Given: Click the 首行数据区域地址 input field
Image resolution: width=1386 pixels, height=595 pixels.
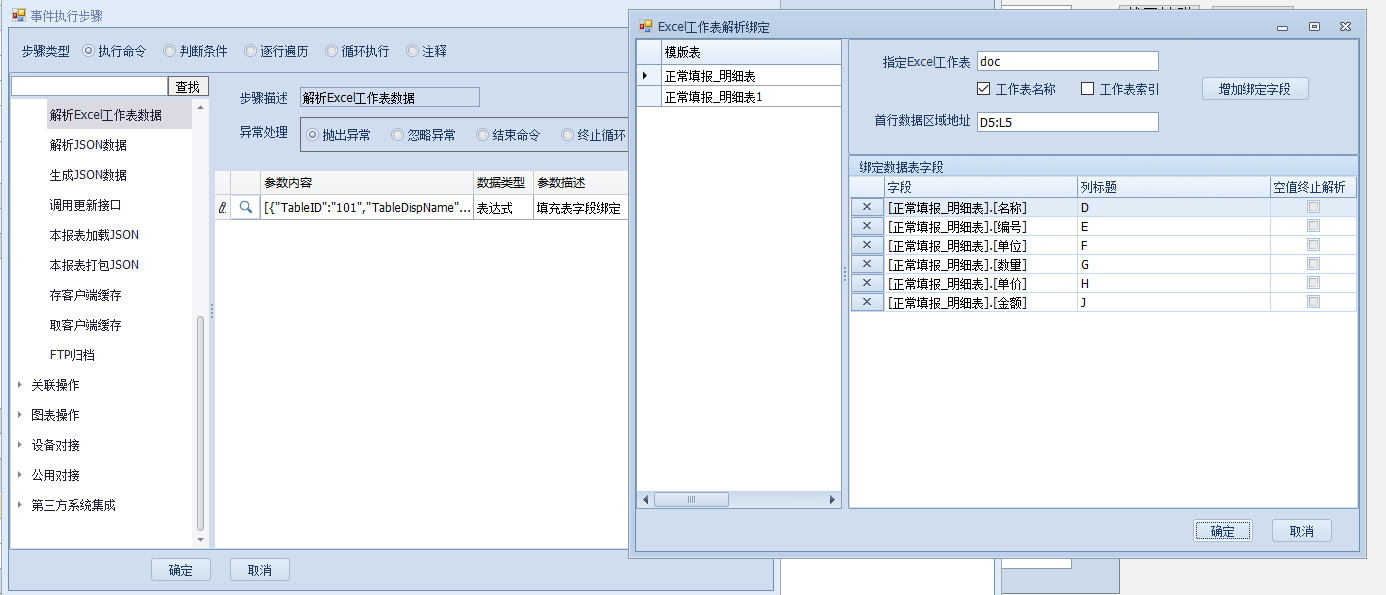Looking at the screenshot, I should point(1066,122).
